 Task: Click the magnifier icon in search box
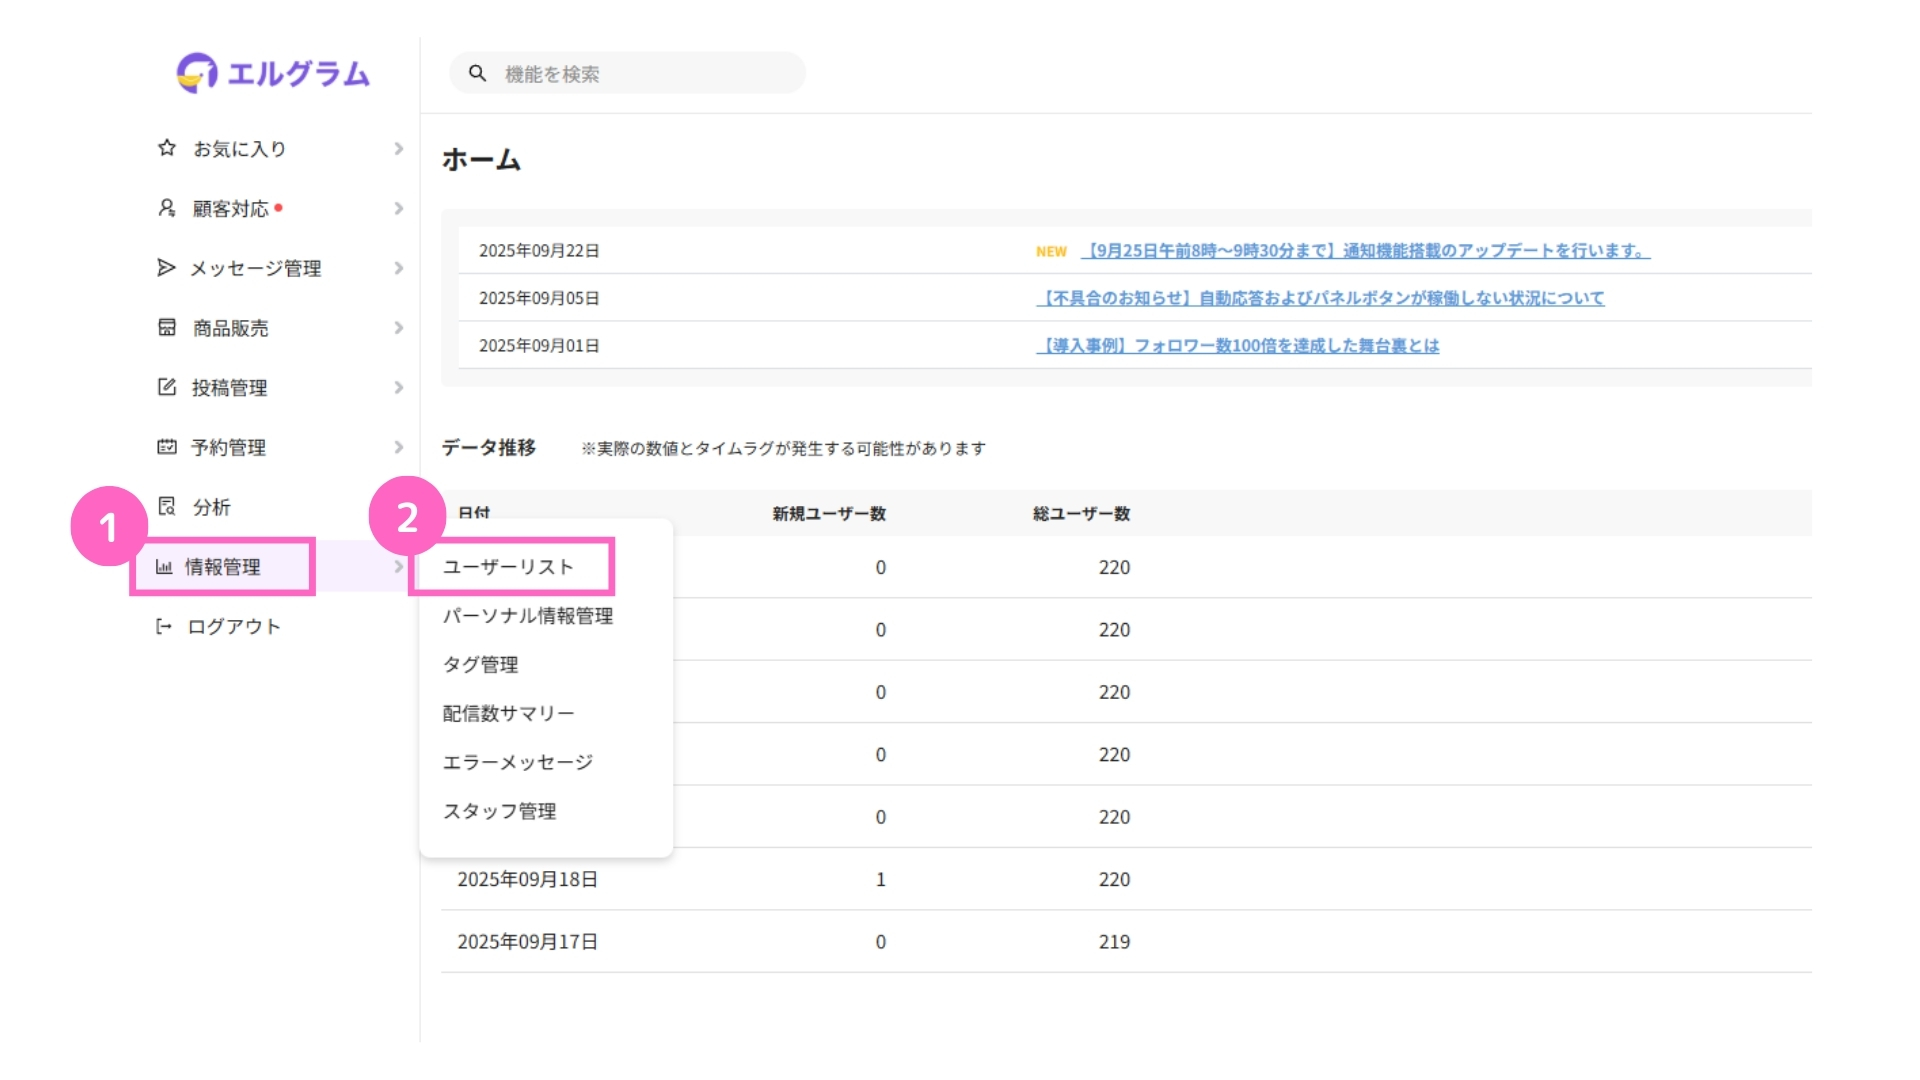[477, 74]
